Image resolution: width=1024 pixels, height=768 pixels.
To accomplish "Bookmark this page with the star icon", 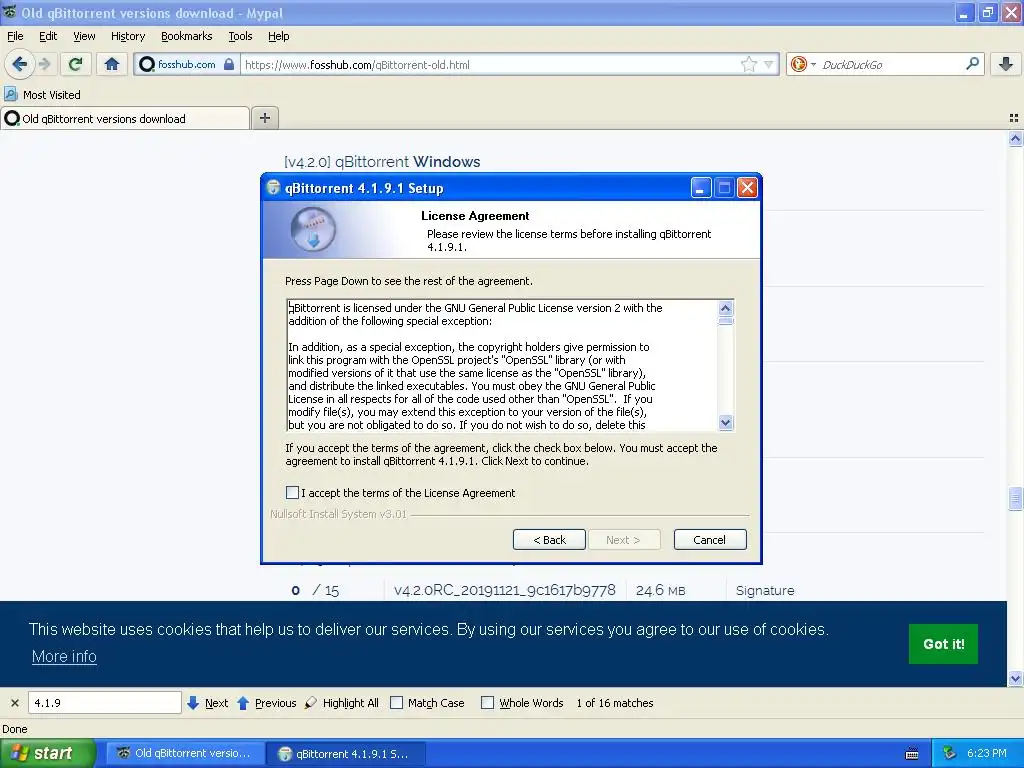I will pos(748,64).
